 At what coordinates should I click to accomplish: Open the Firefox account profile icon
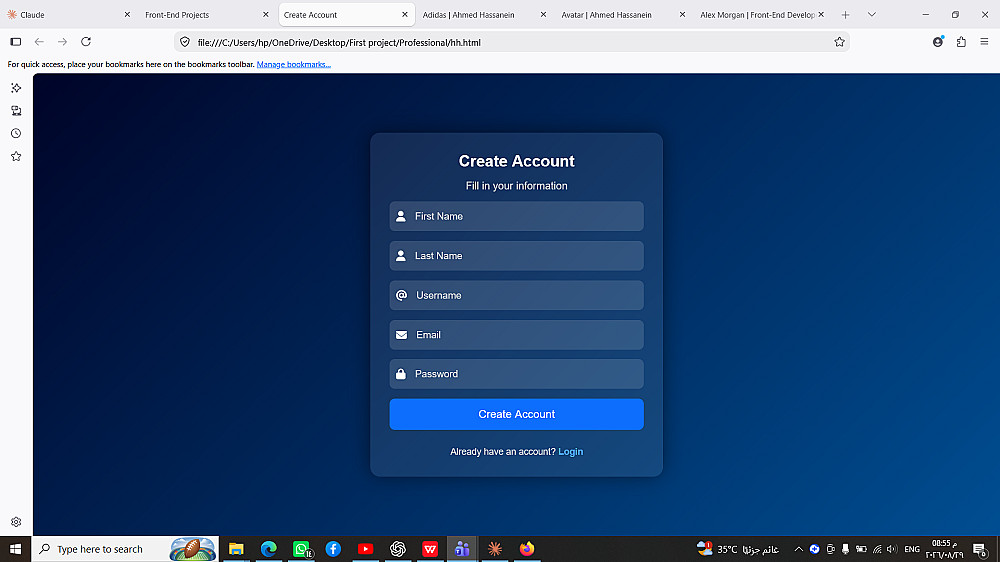(938, 42)
